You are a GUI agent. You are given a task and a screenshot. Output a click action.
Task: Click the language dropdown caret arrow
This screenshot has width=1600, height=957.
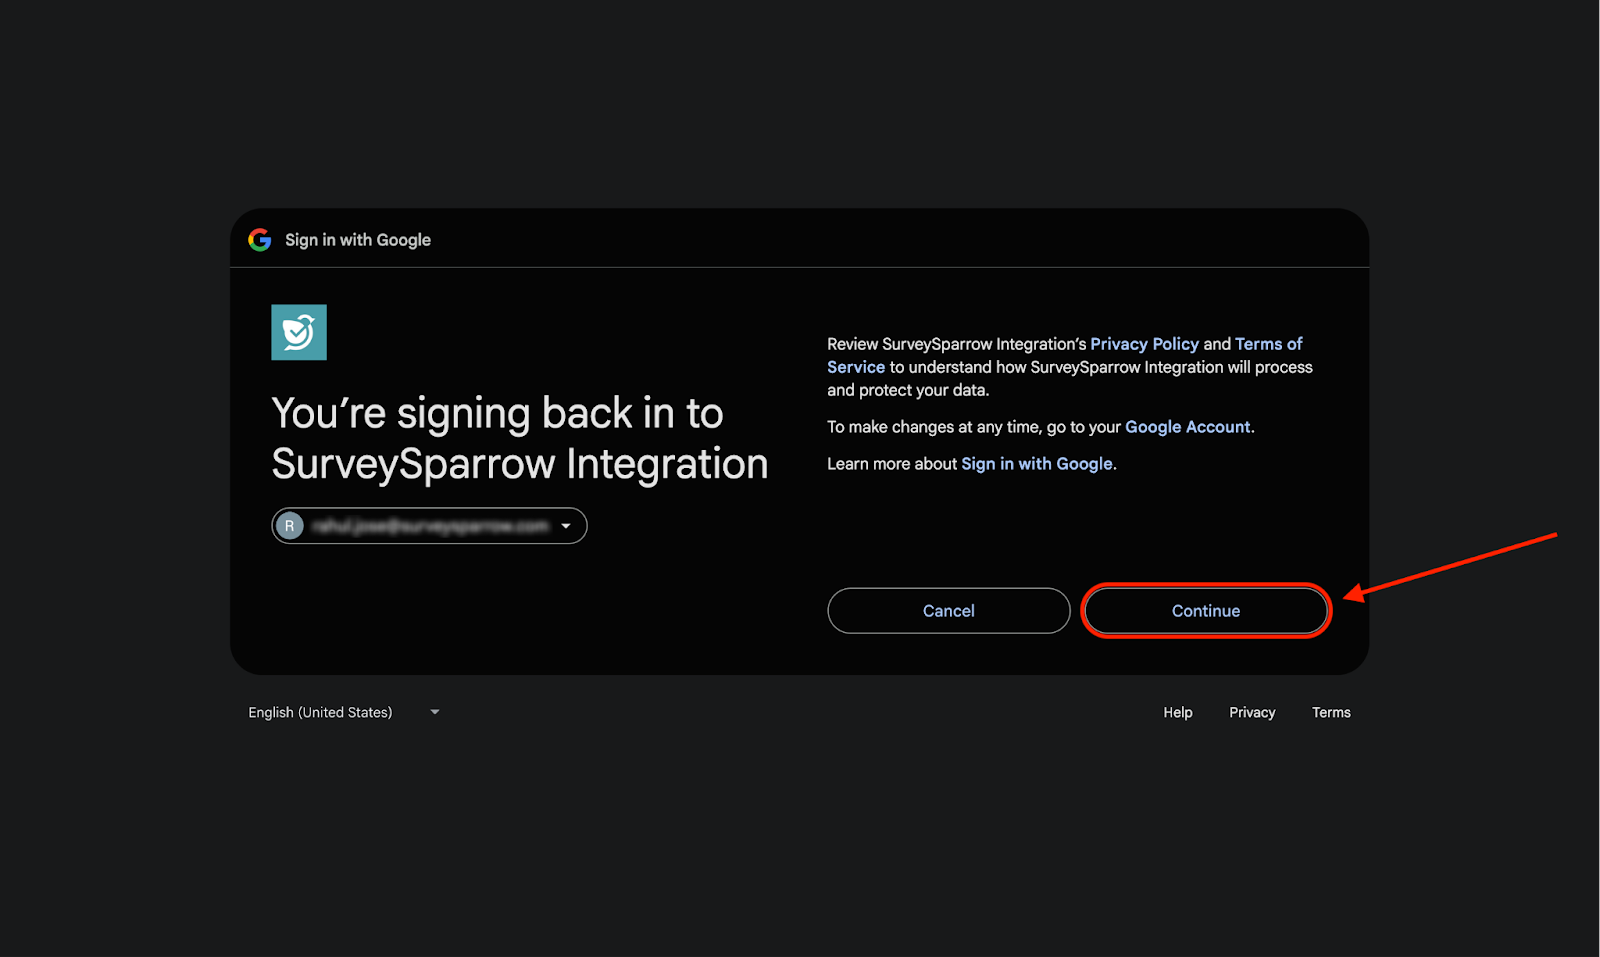coord(435,712)
